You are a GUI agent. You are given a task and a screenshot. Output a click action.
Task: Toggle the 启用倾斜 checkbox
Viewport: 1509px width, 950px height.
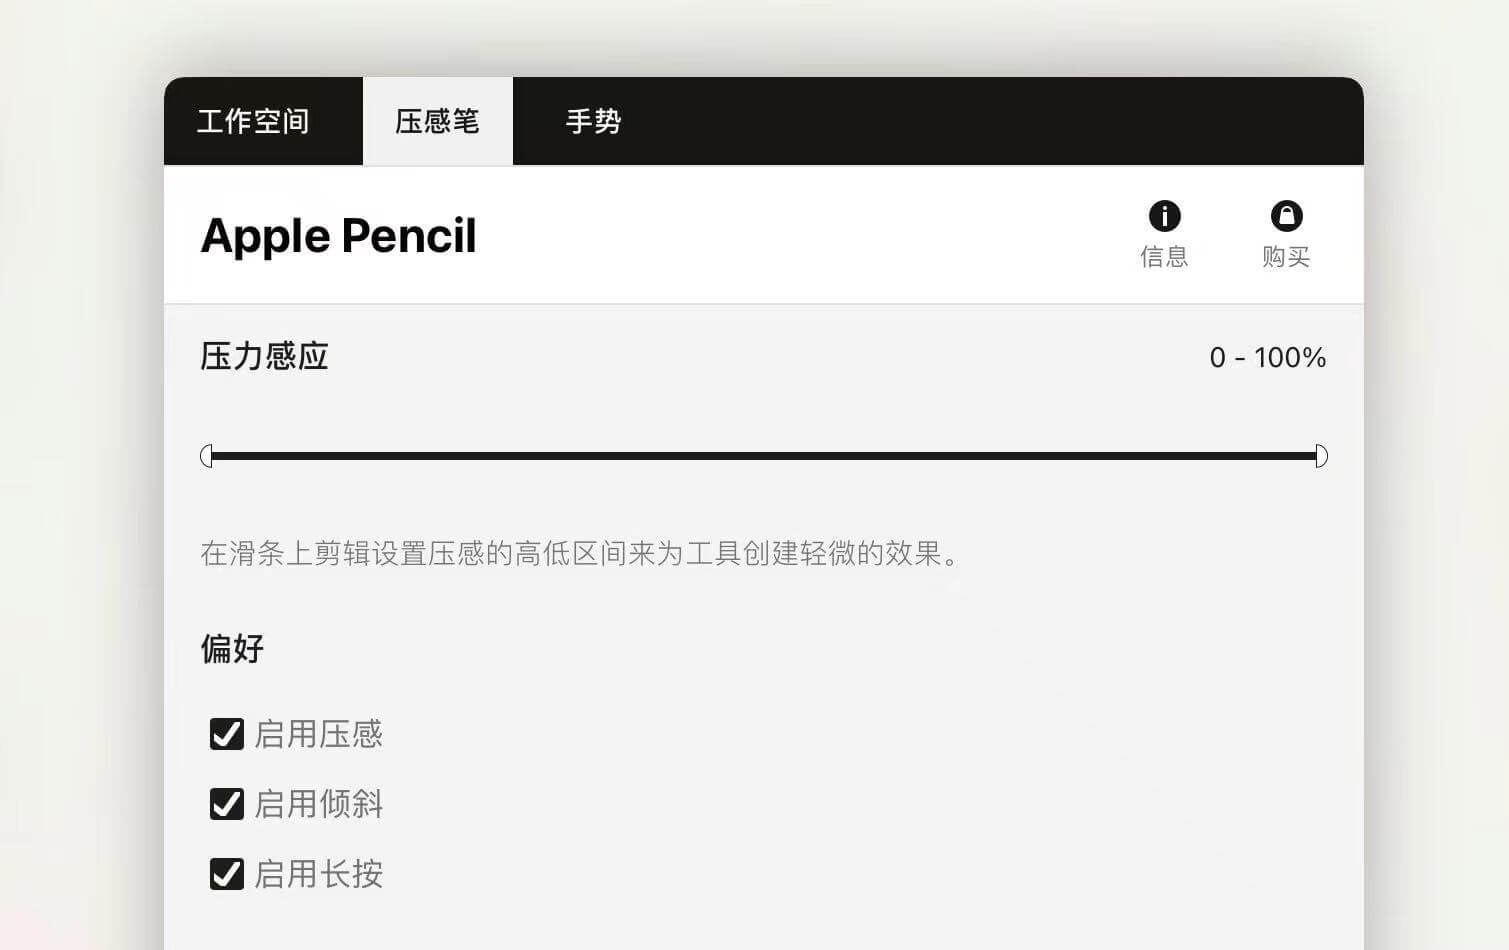pos(227,804)
